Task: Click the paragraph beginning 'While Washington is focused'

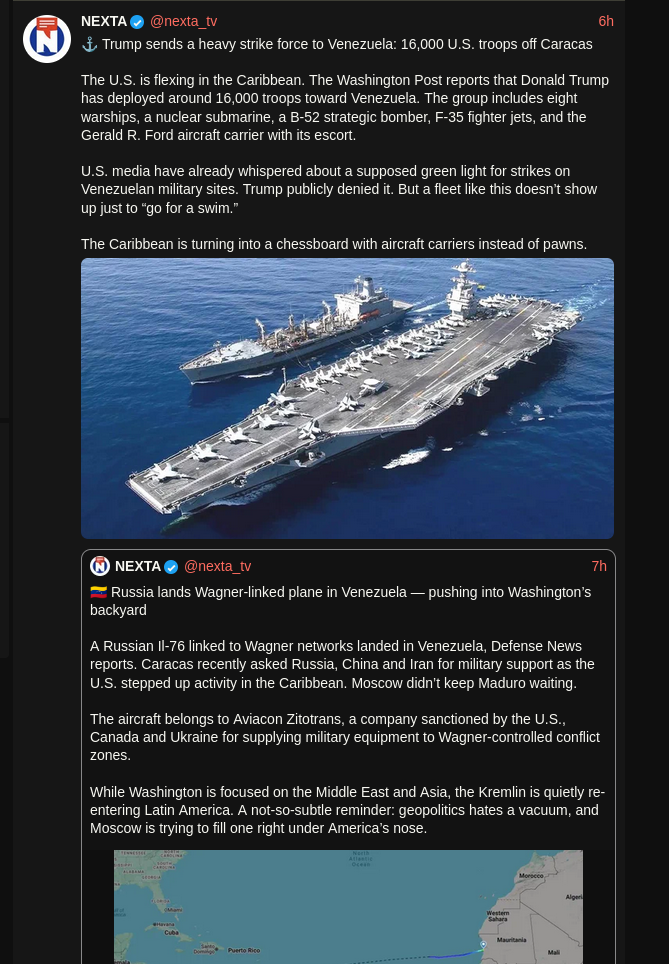Action: (x=347, y=810)
